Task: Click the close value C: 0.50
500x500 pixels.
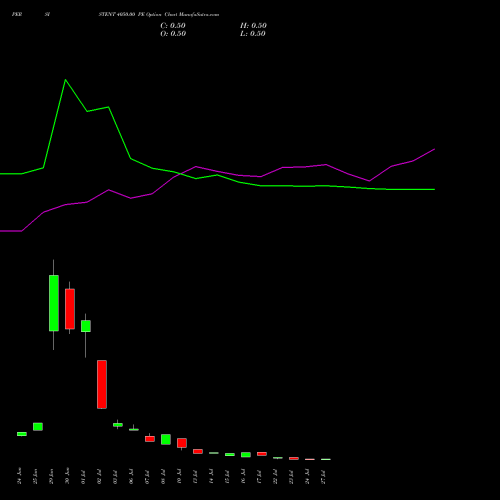Action: pyautogui.click(x=173, y=26)
